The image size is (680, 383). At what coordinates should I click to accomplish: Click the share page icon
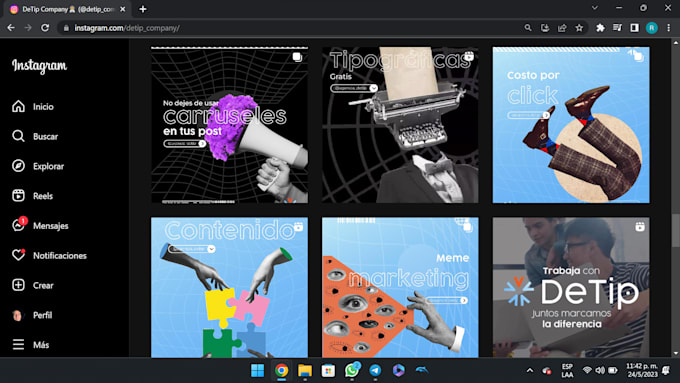coord(562,28)
